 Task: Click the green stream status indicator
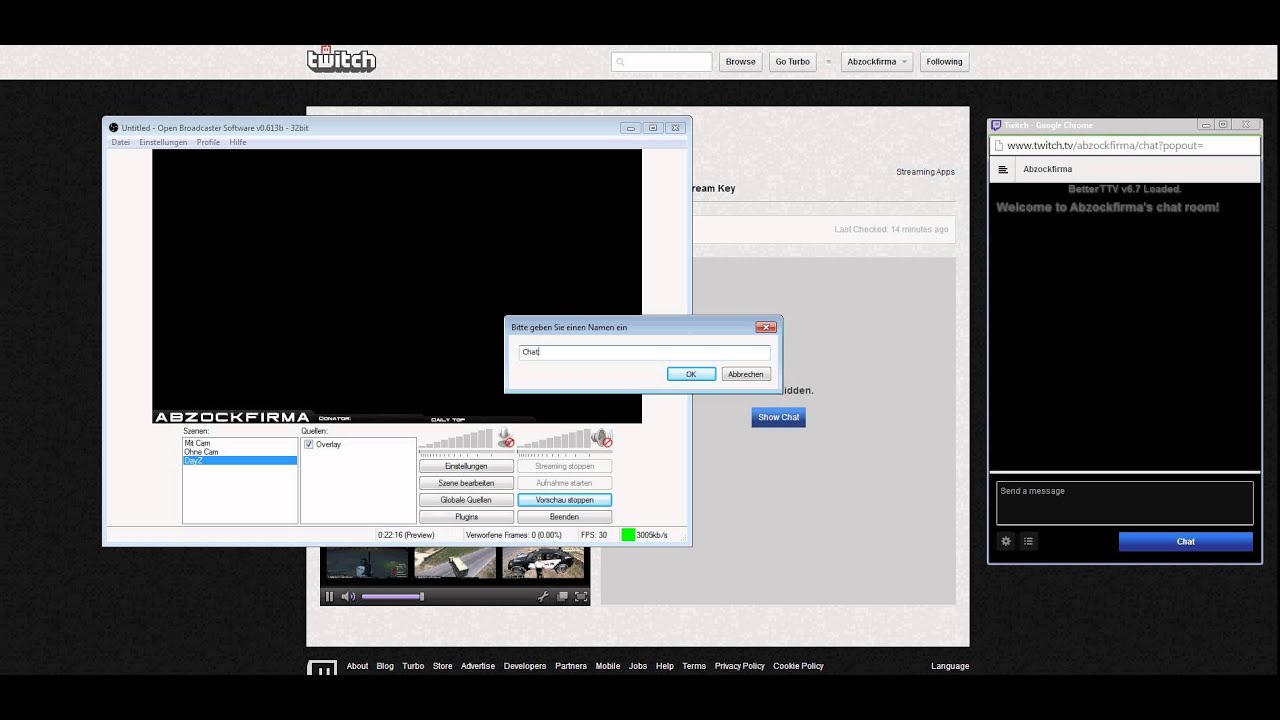coord(628,535)
